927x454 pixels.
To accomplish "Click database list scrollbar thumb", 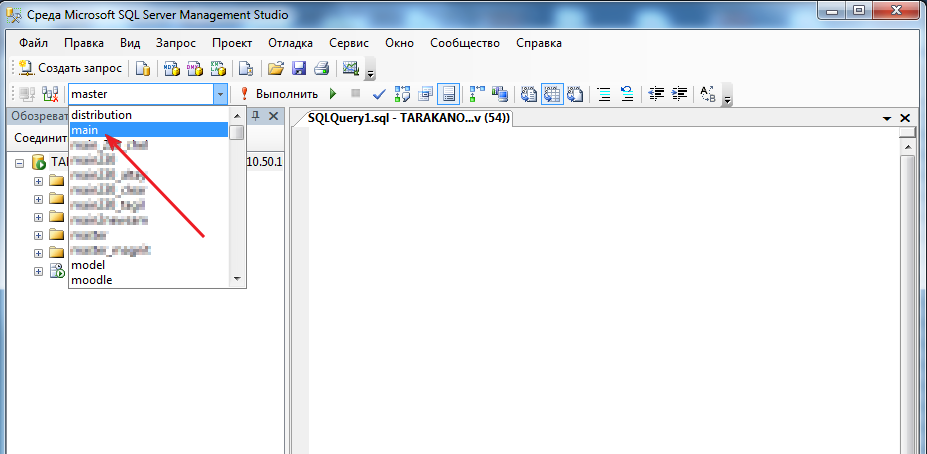I will (x=236, y=132).
